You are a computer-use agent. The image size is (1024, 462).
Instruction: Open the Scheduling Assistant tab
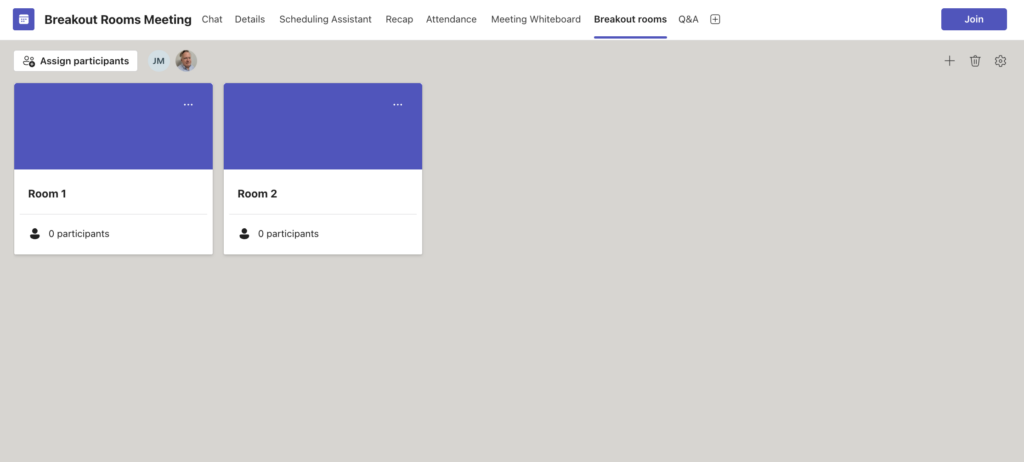point(325,19)
